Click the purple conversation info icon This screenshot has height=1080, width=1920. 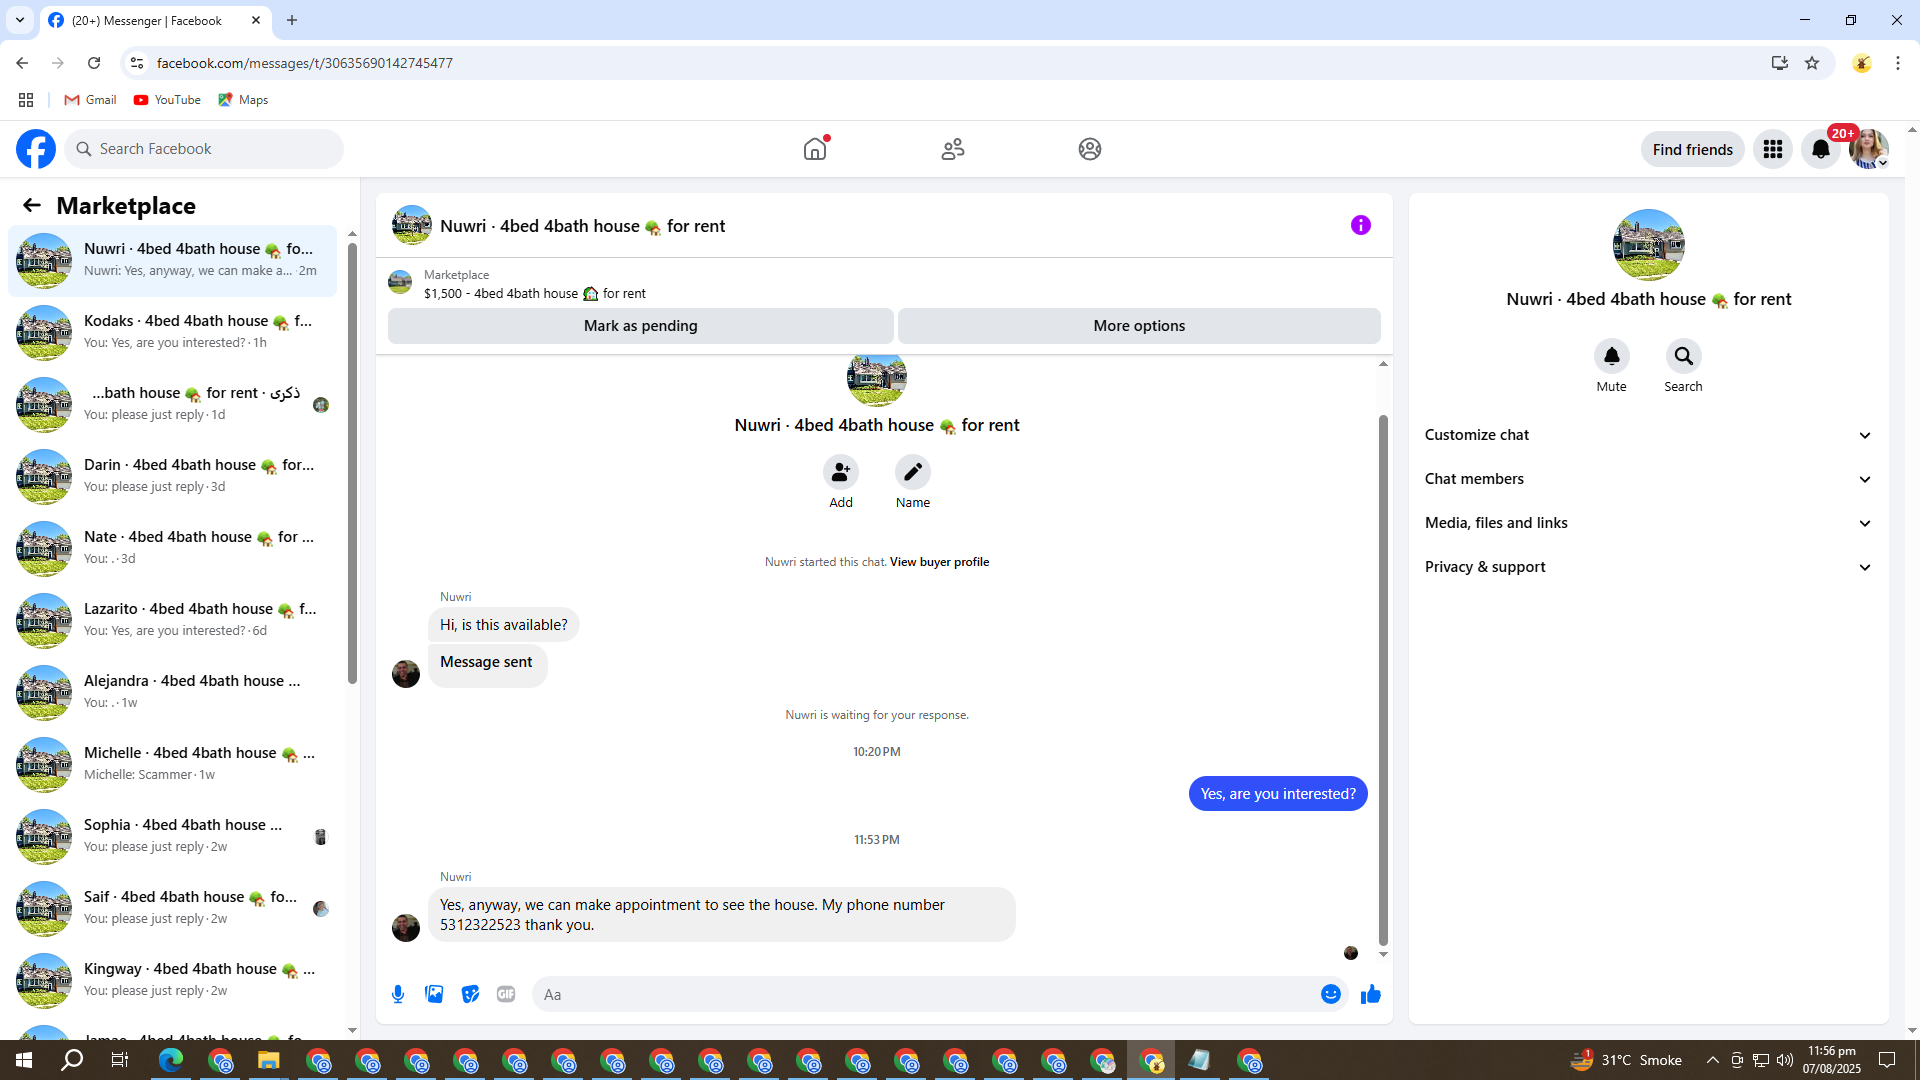point(1360,225)
